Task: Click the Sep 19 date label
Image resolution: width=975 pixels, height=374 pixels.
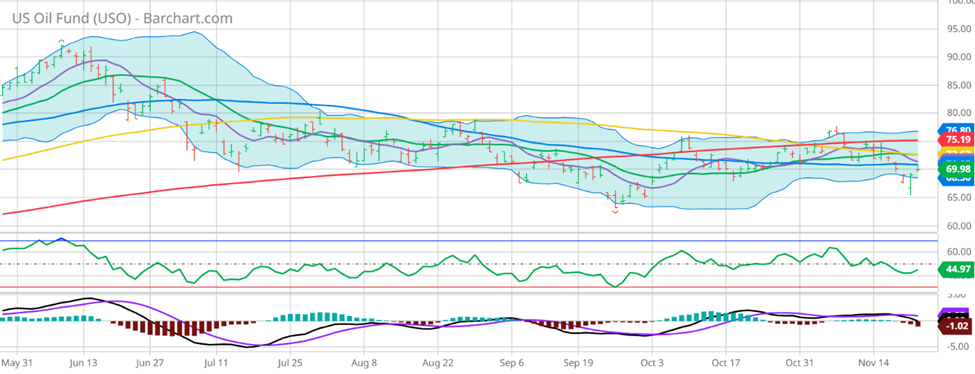Action: [x=578, y=362]
